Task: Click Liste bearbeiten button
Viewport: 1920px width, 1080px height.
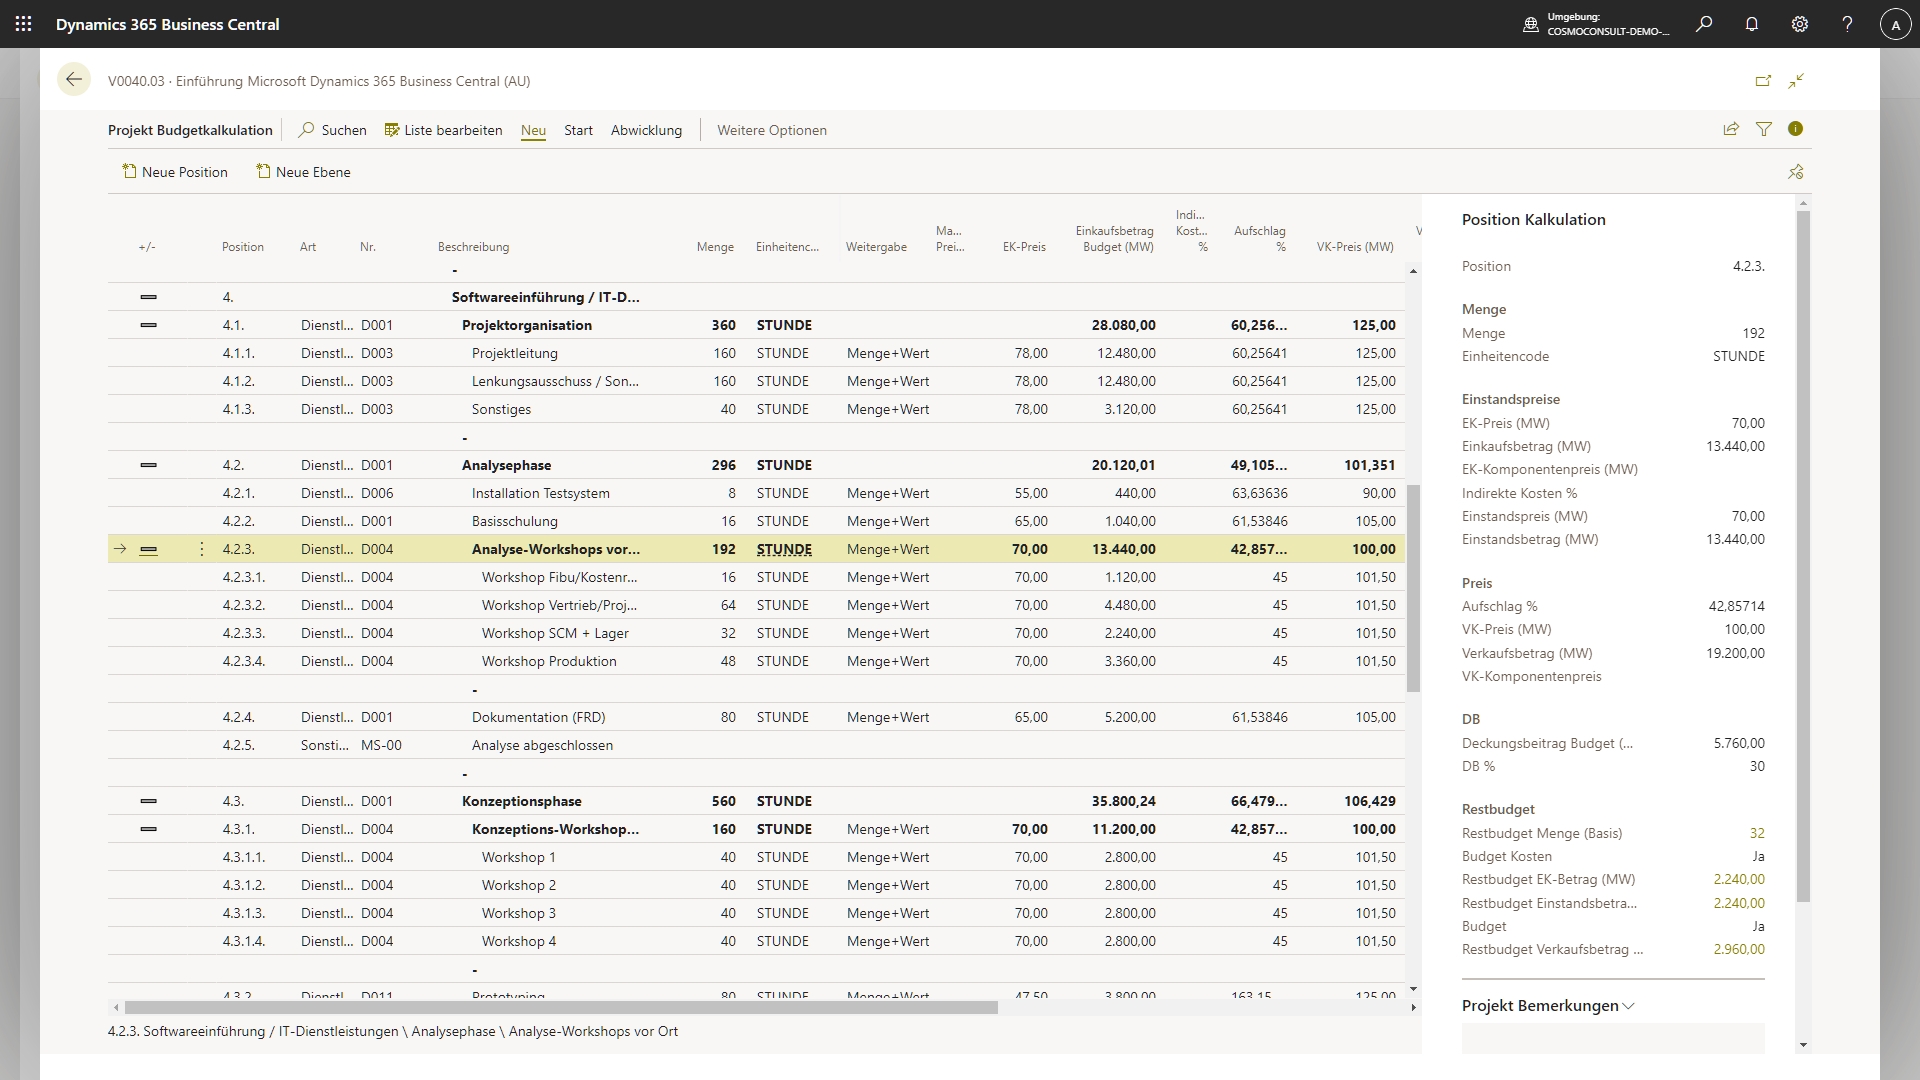Action: click(x=443, y=130)
